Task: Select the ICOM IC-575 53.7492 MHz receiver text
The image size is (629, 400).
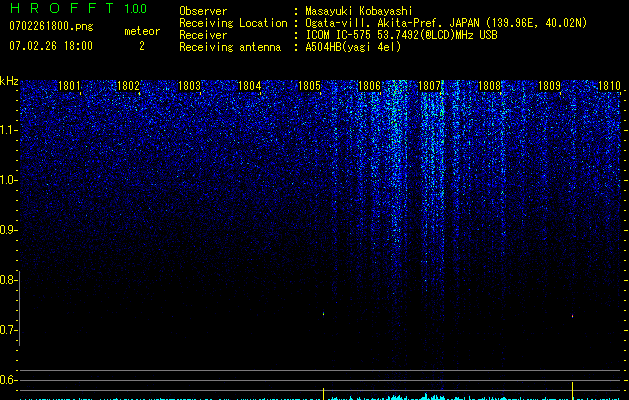Action: (x=401, y=35)
